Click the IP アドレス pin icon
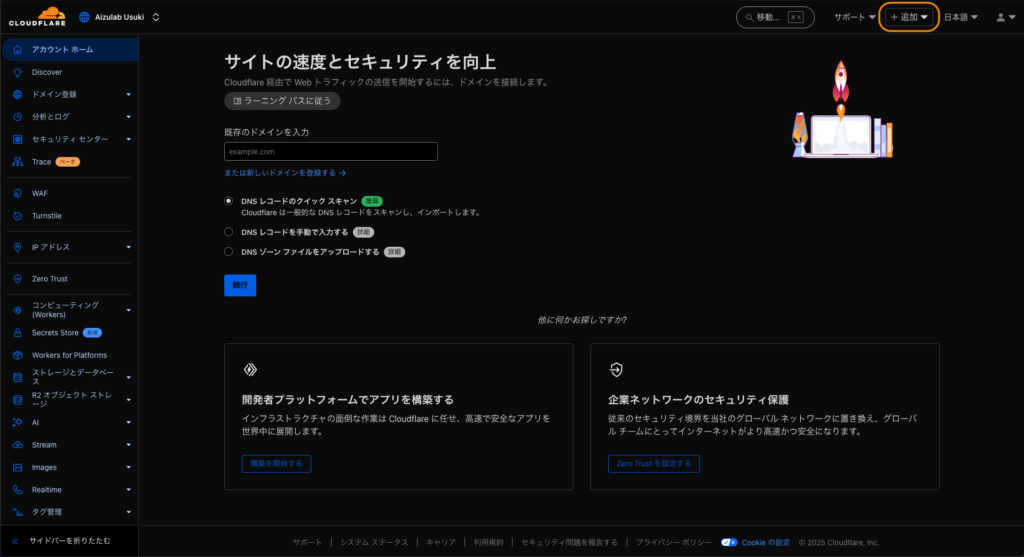1024x557 pixels. [x=18, y=247]
